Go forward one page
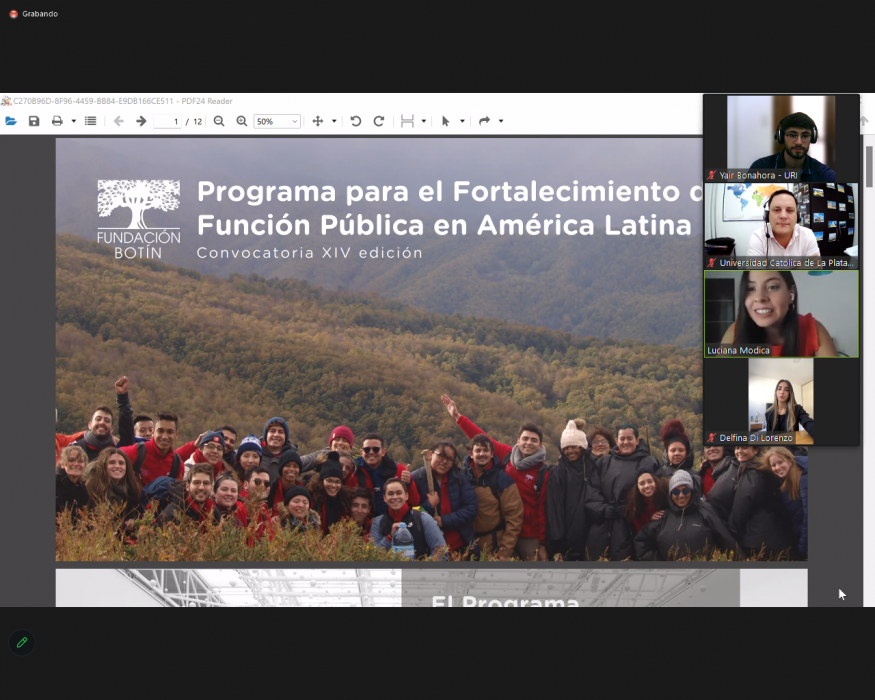The width and height of the screenshot is (875, 700). click(x=139, y=121)
